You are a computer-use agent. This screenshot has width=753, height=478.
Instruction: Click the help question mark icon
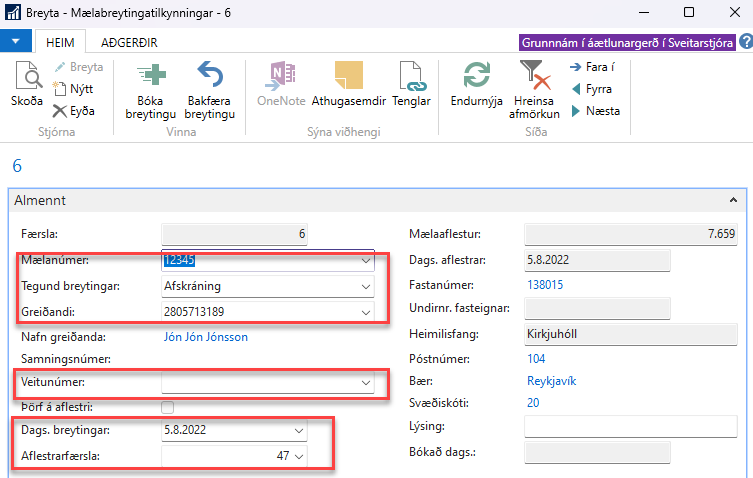745,42
